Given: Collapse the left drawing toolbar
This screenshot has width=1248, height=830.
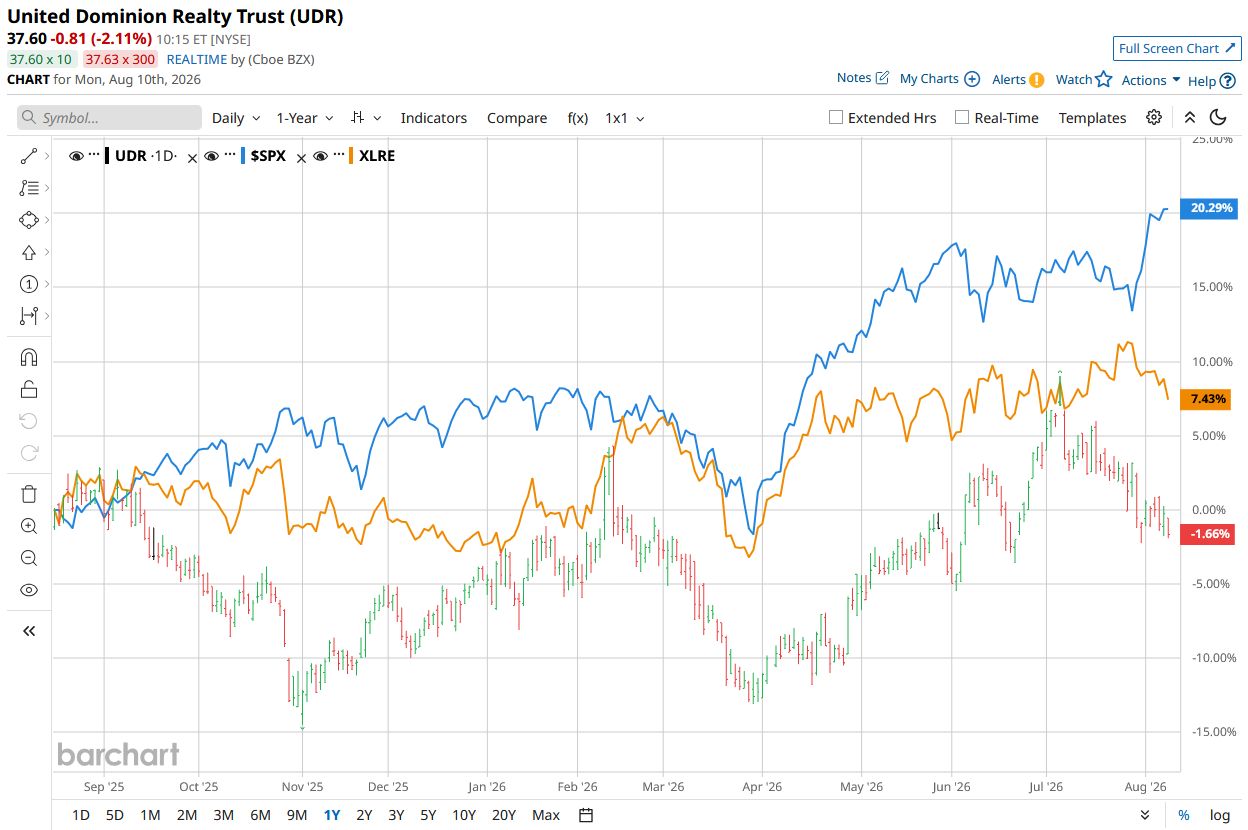Looking at the screenshot, I should coord(28,631).
